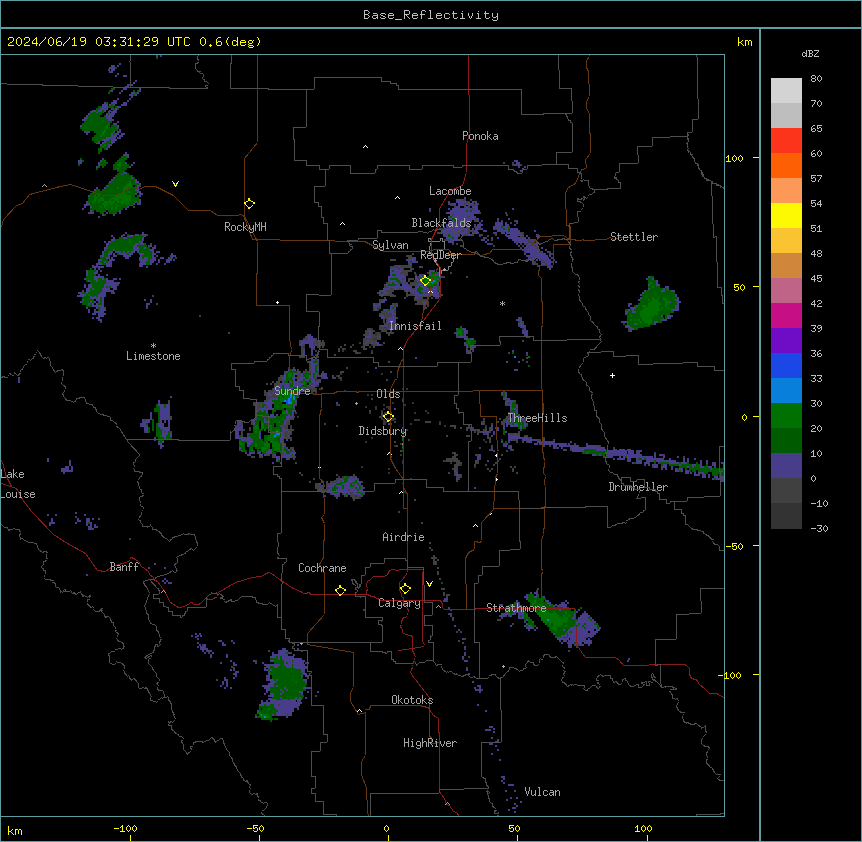This screenshot has width=862, height=842.
Task: Click the asterisk marker above Limestone
Action: click(153, 346)
